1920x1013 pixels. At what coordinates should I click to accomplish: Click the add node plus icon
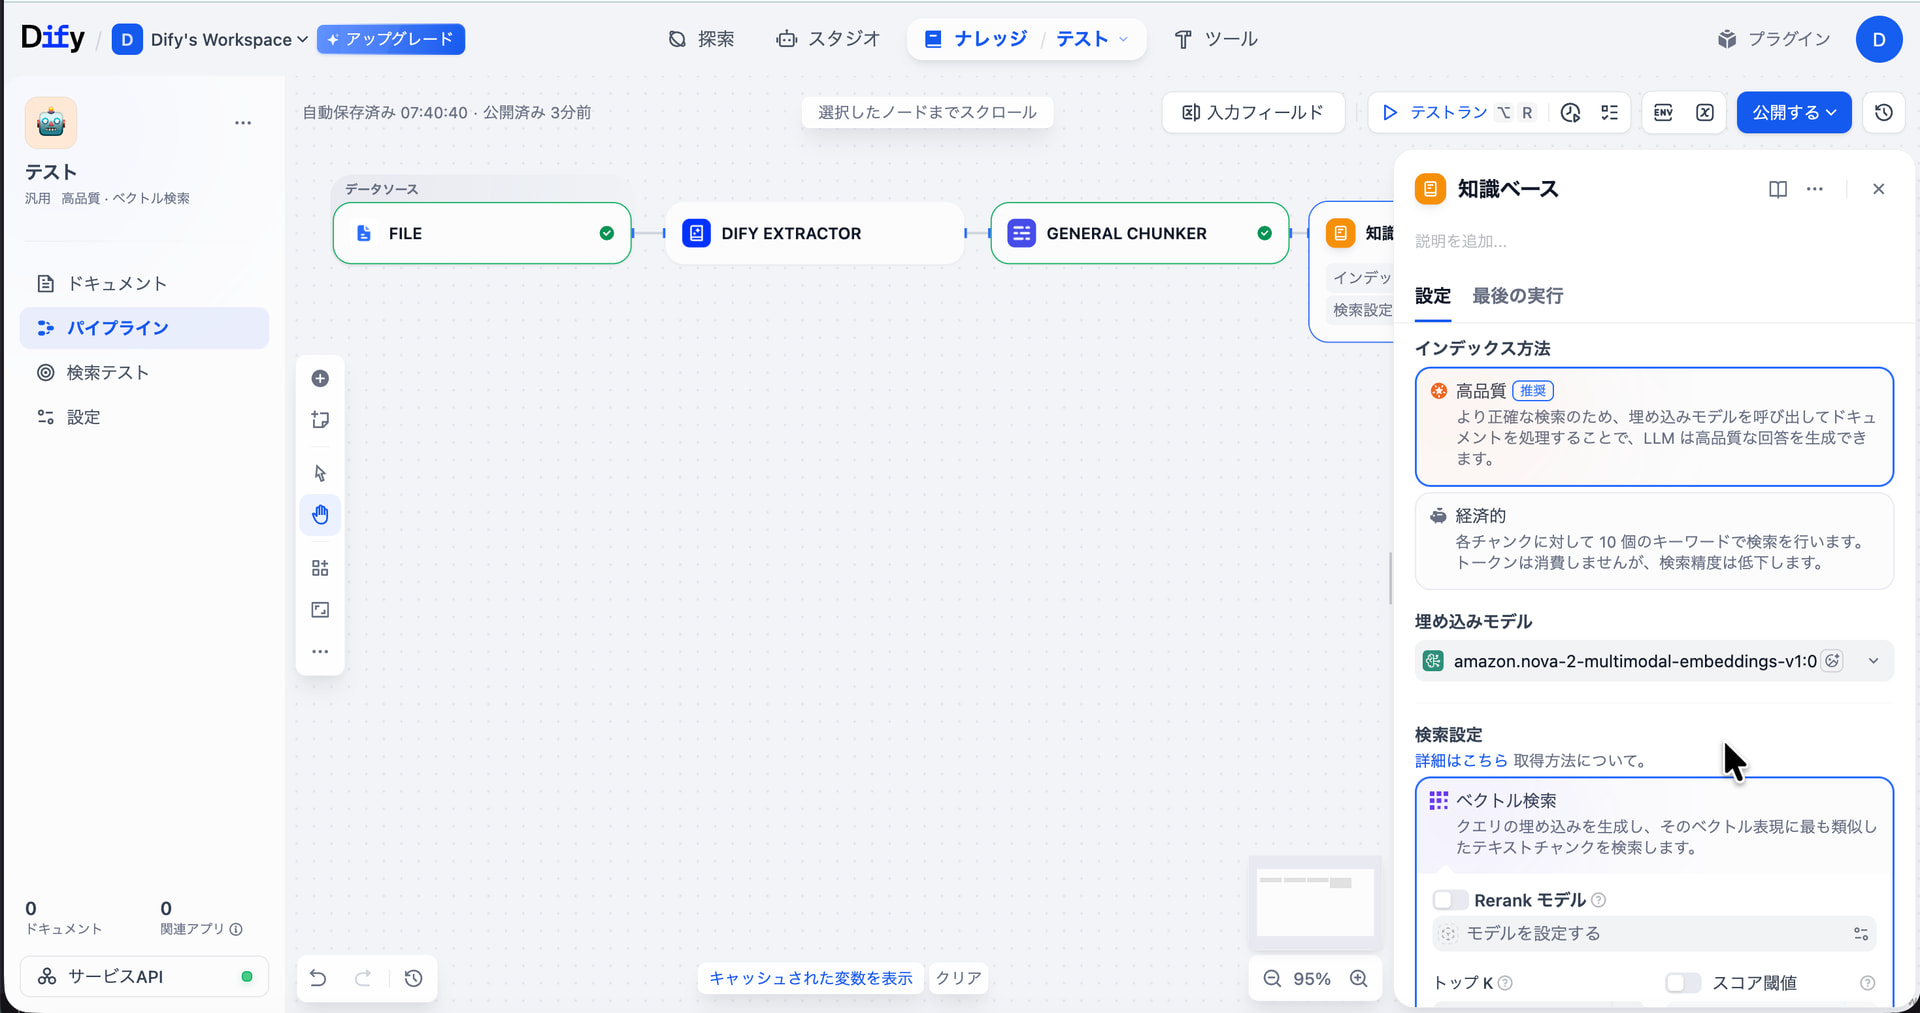pyautogui.click(x=320, y=378)
